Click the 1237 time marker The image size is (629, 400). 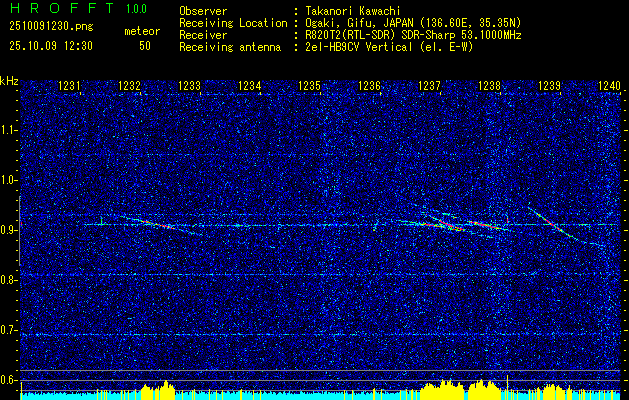429,85
